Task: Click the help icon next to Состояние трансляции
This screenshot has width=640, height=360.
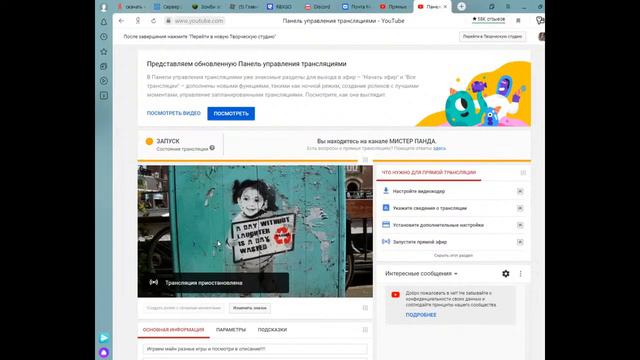Action: [212, 148]
